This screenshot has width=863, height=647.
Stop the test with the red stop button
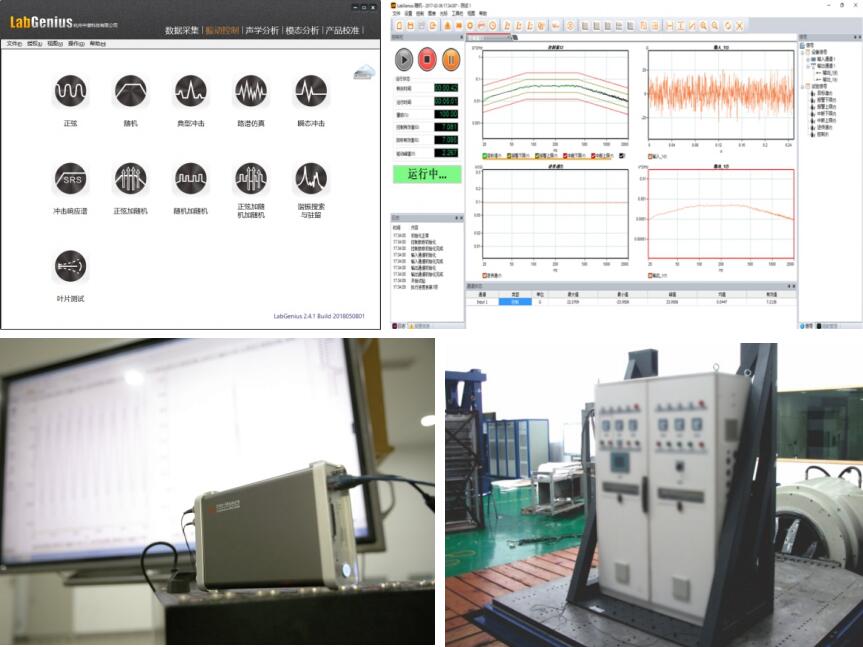click(x=427, y=59)
